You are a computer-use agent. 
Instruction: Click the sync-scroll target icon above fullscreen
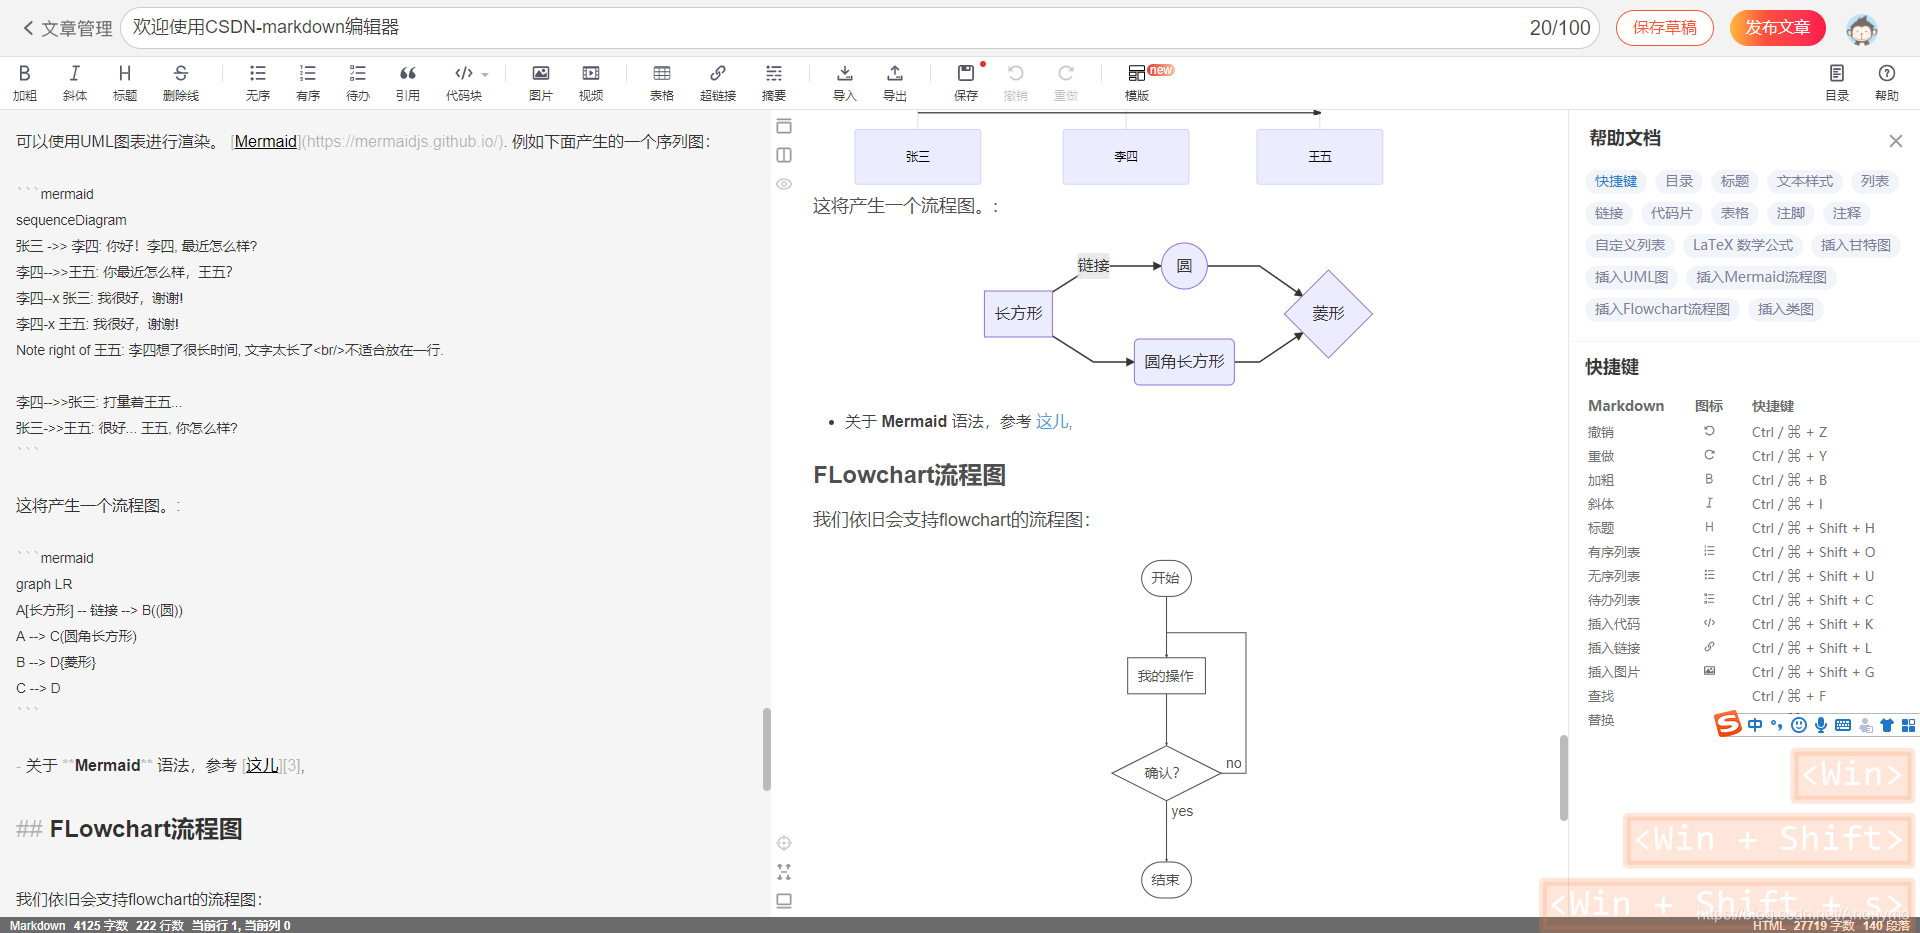(784, 843)
